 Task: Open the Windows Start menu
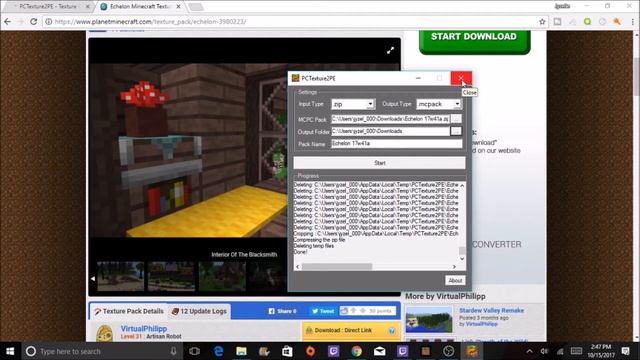(x=11, y=351)
